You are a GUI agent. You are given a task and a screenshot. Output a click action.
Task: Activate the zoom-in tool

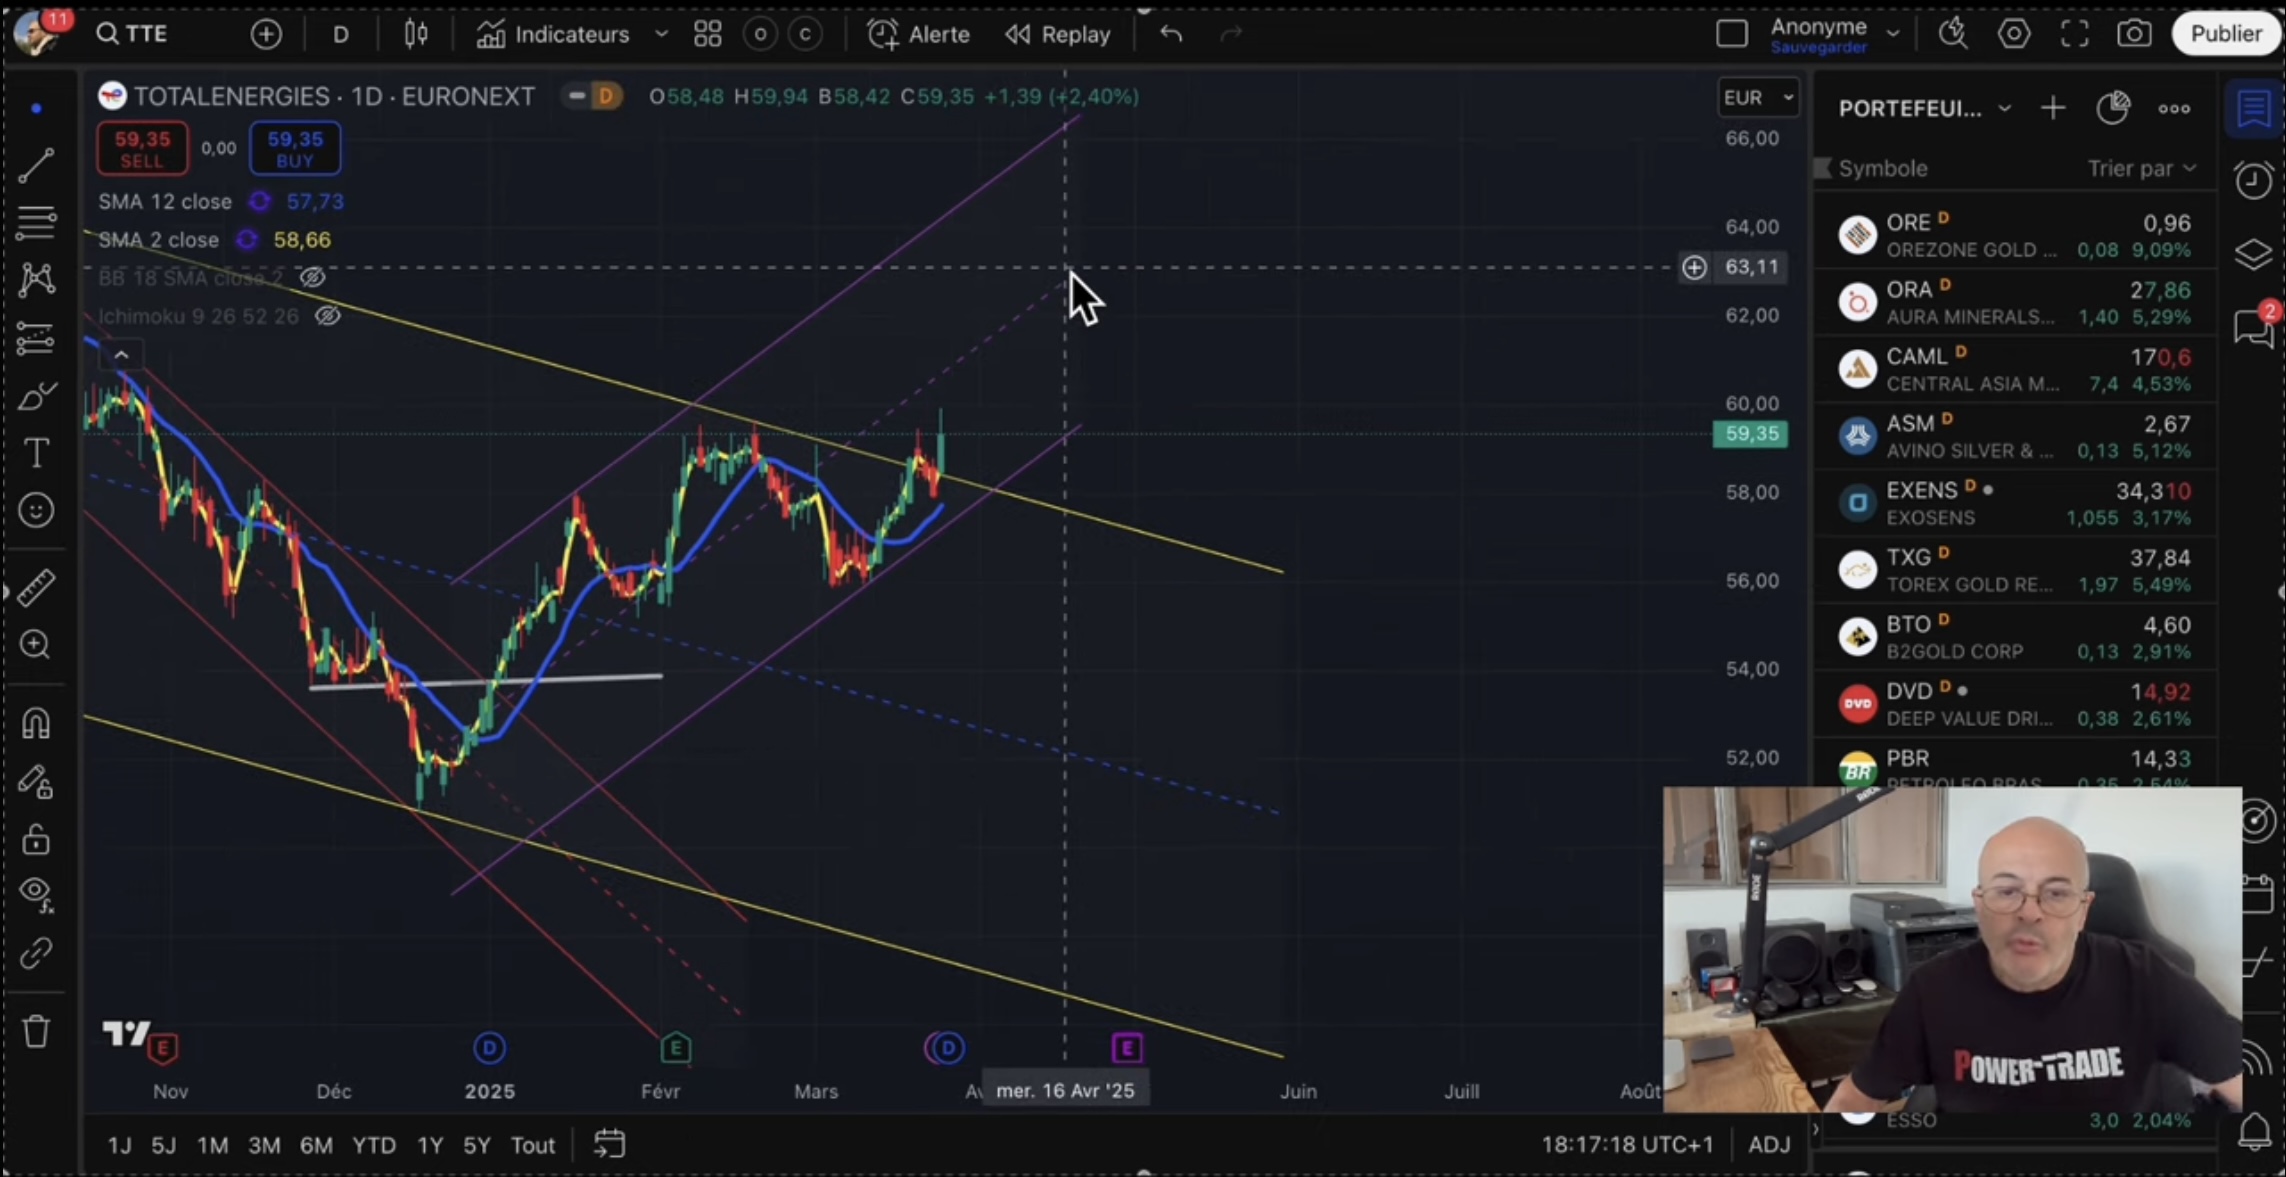pyautogui.click(x=36, y=645)
